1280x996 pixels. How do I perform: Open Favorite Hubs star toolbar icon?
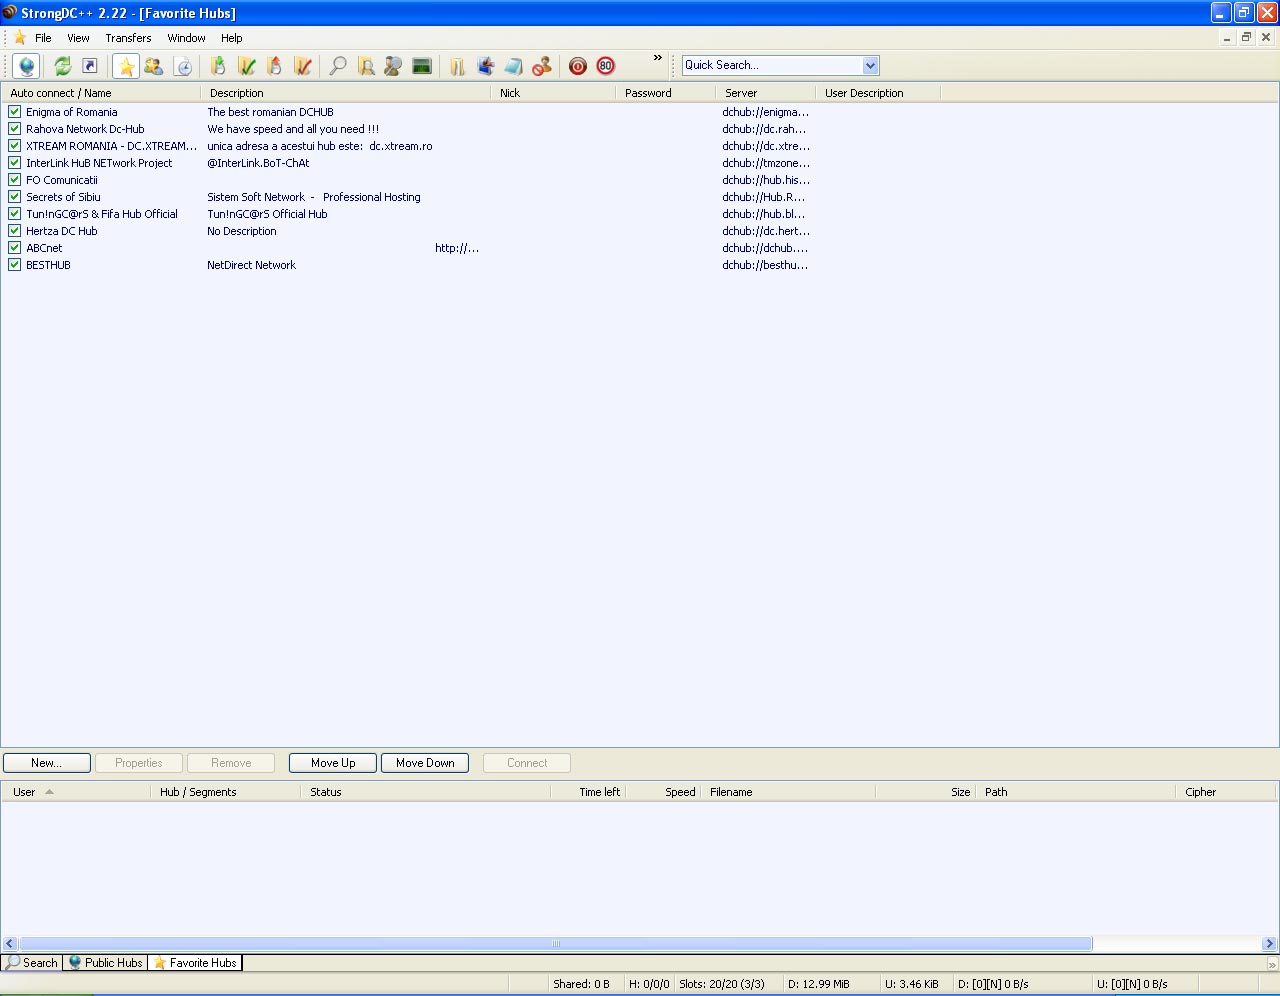(x=126, y=66)
